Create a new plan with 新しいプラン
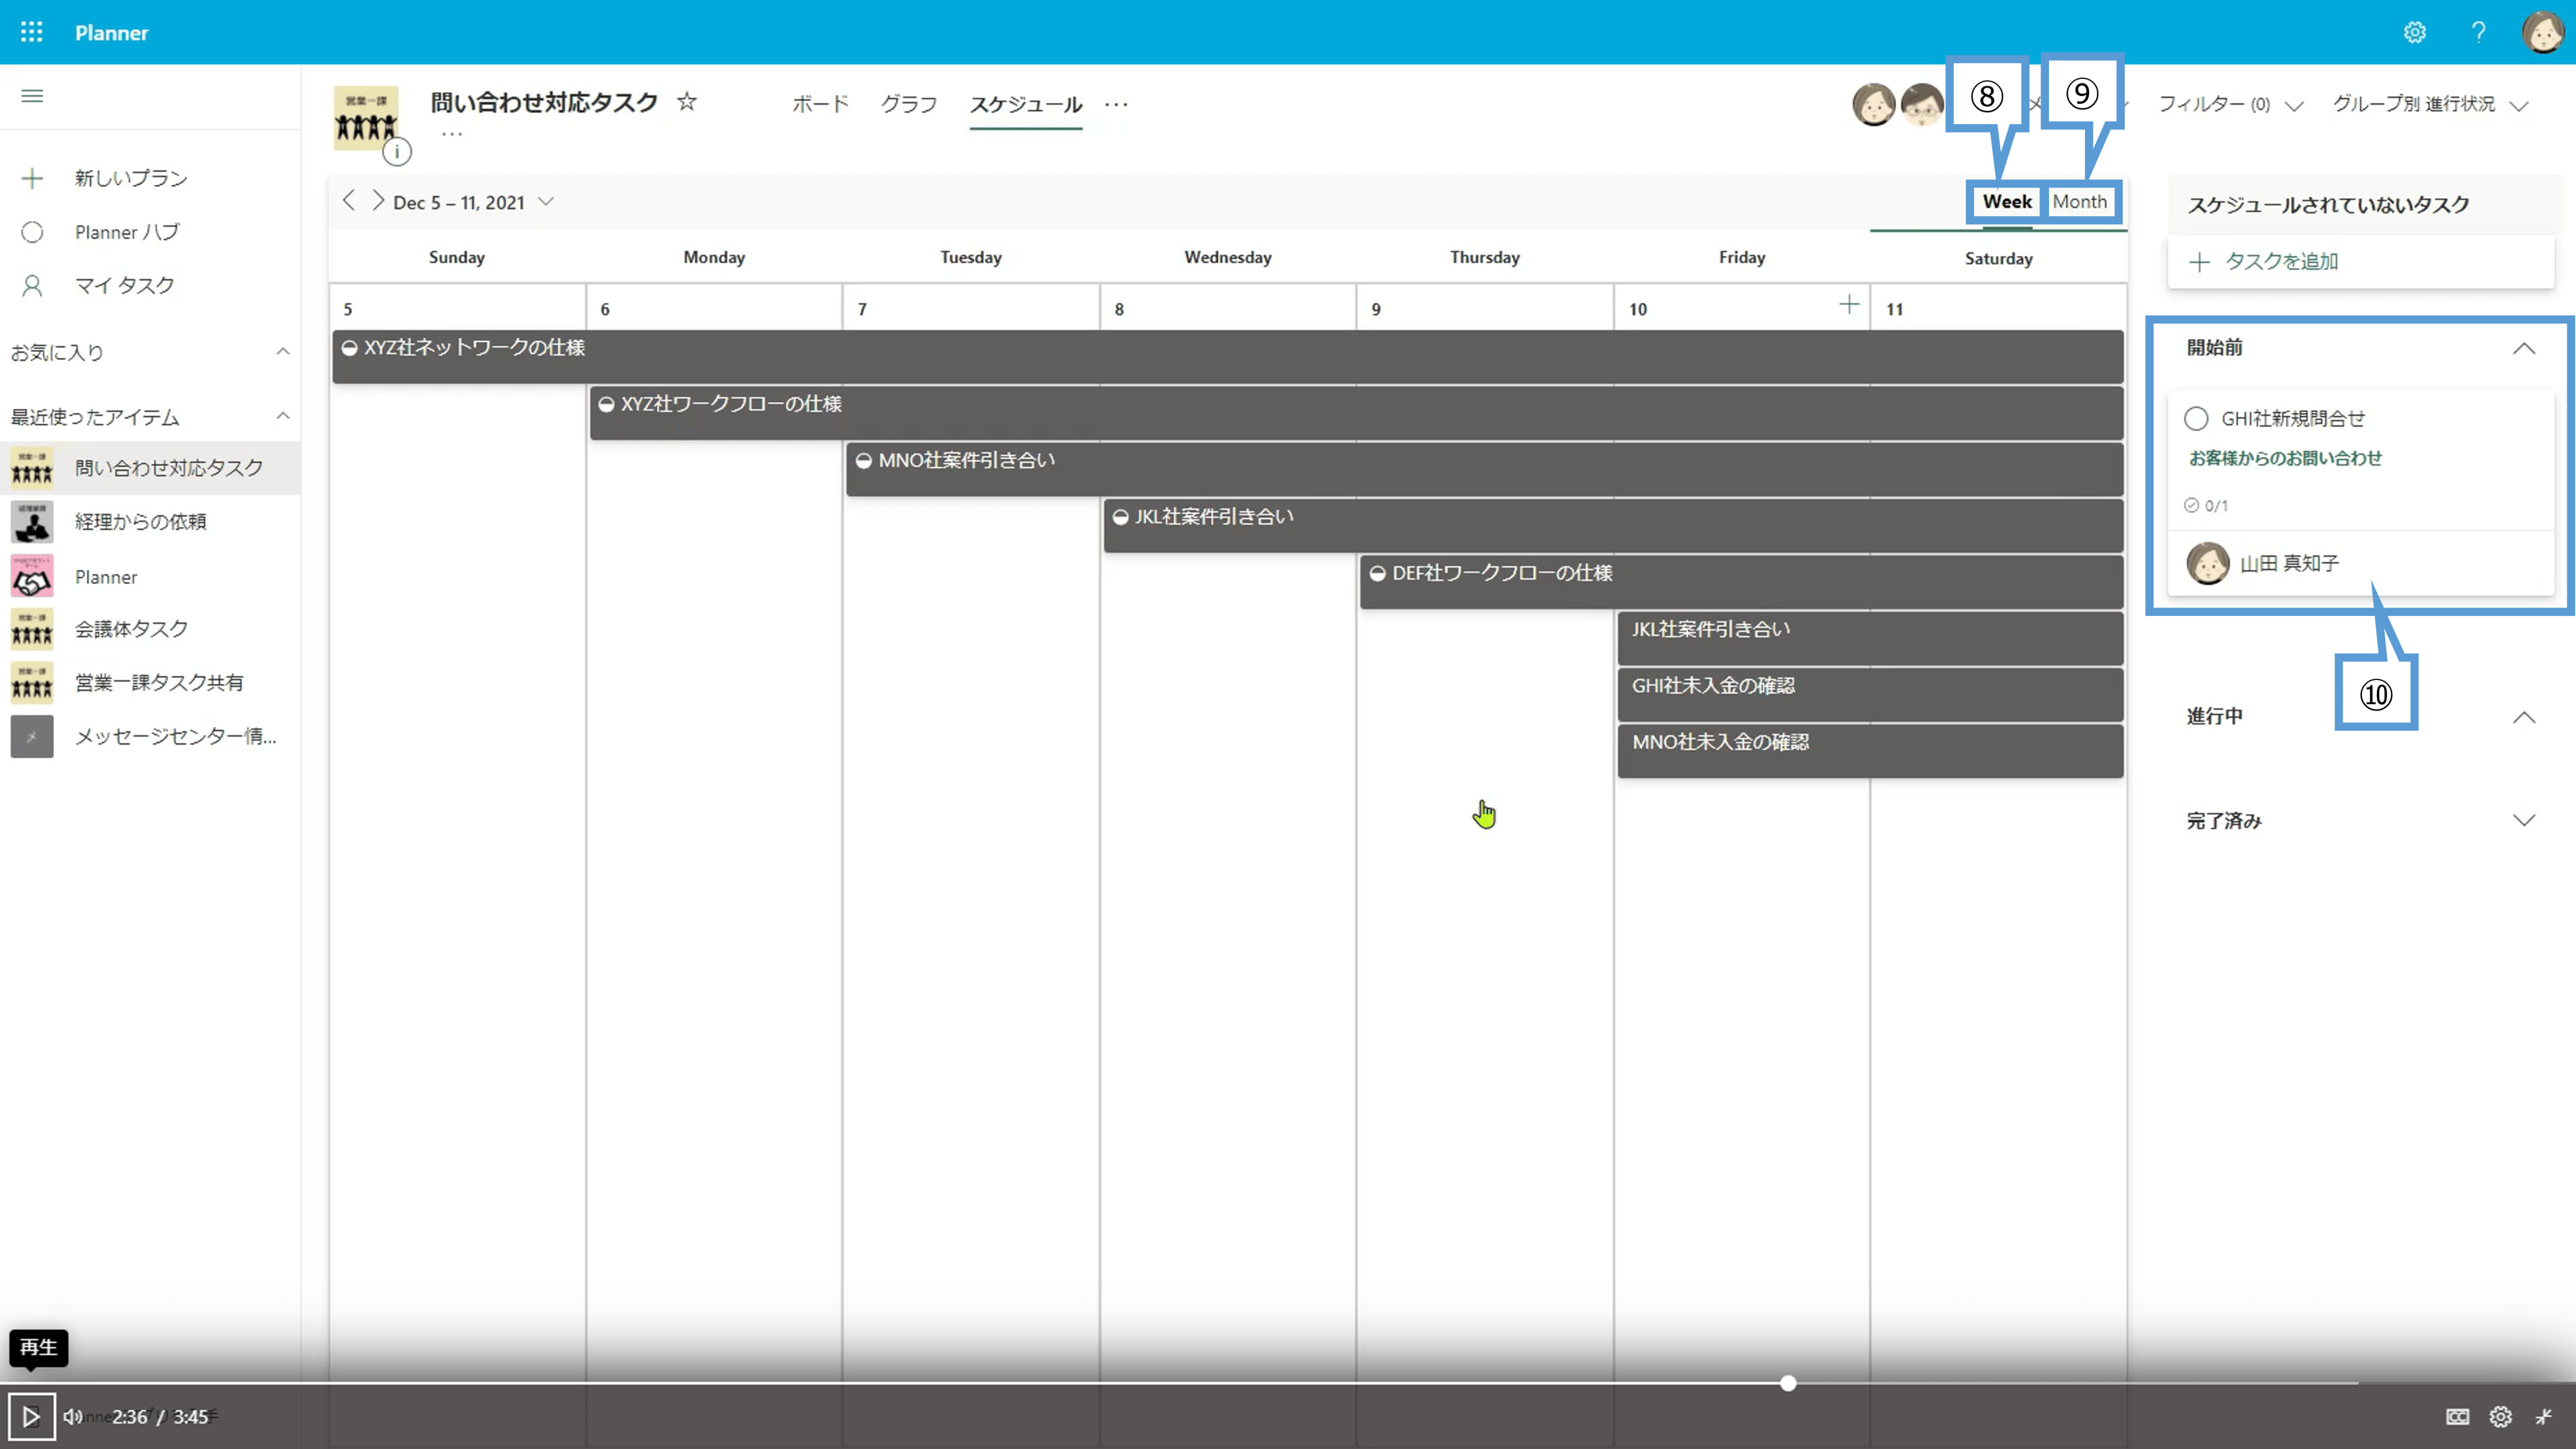2576x1449 pixels. click(x=129, y=177)
